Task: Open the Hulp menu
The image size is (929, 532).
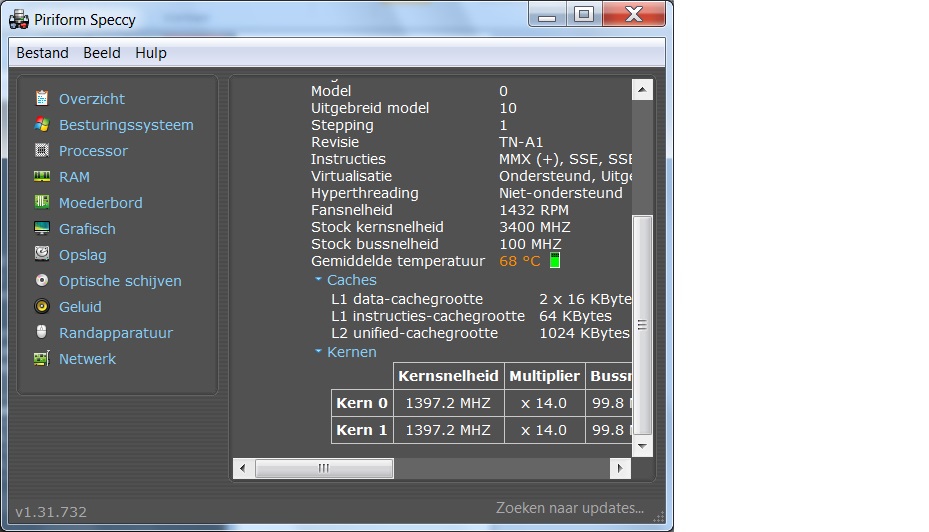Action: pos(151,53)
